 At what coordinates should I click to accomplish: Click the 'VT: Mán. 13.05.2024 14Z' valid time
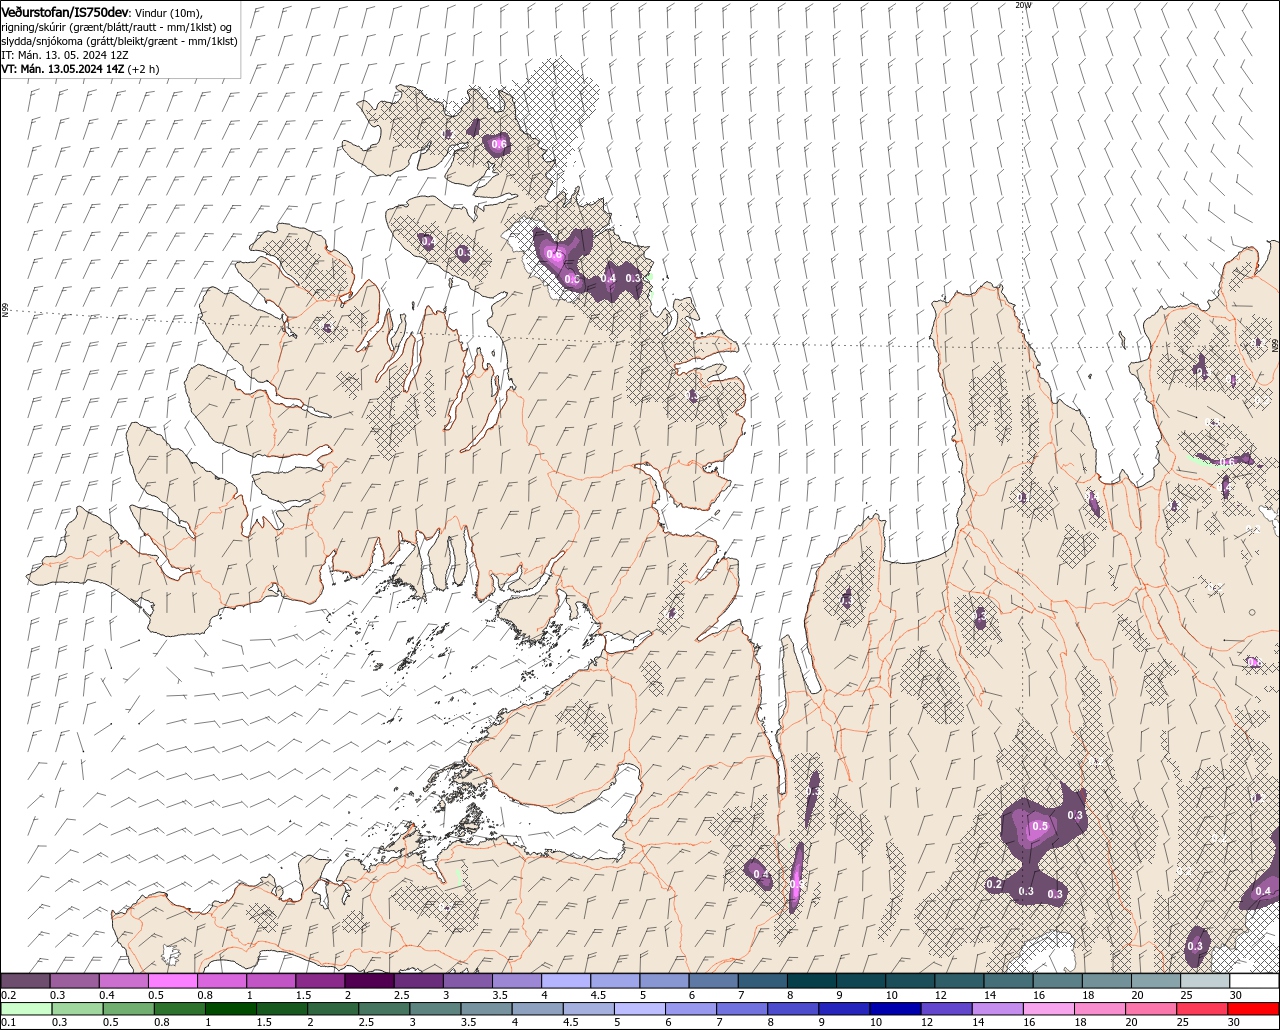(63, 69)
